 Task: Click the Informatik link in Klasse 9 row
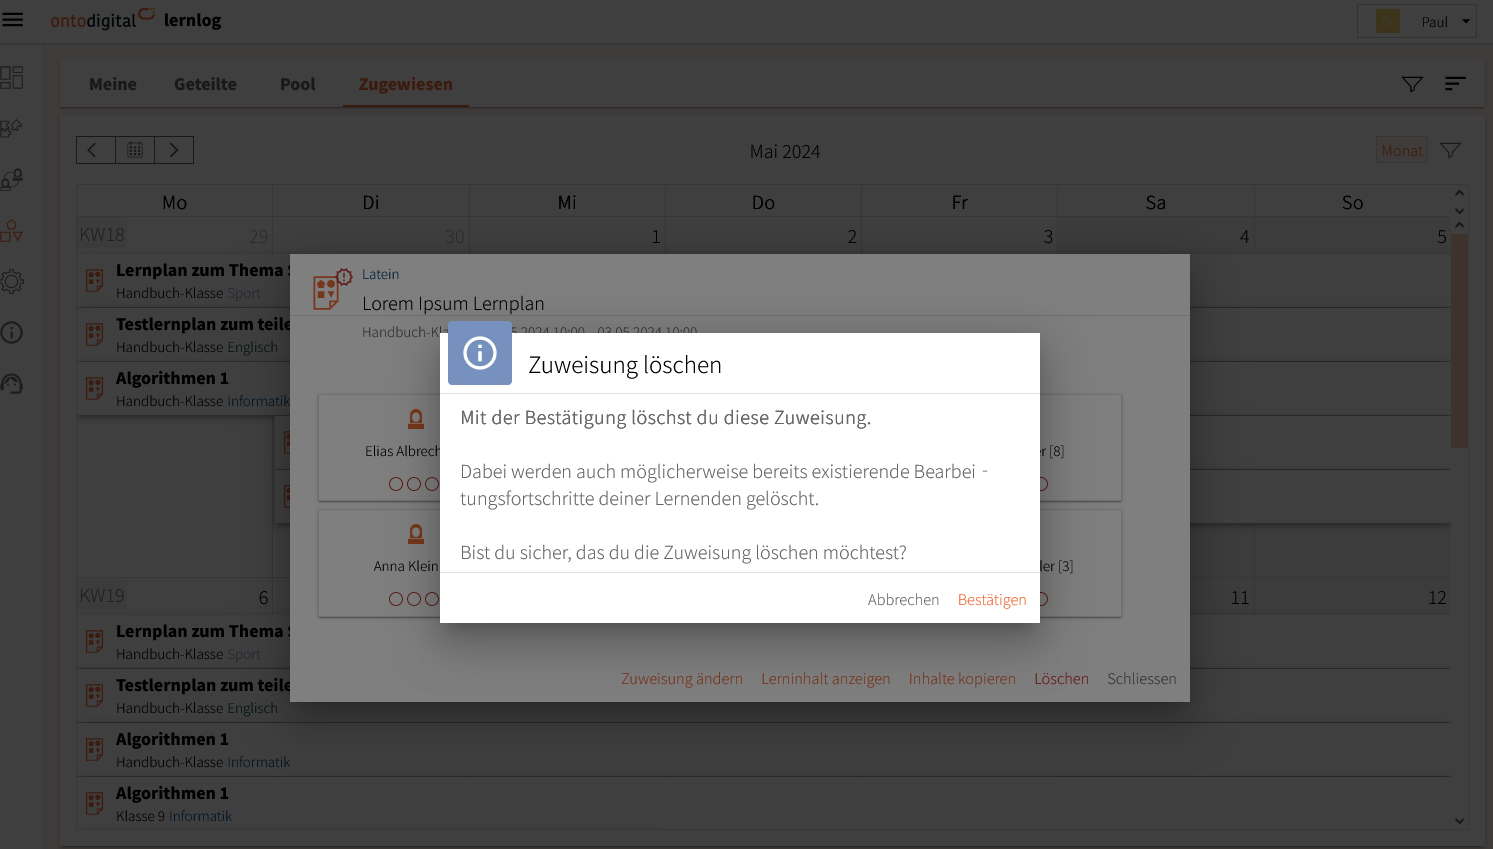[200, 816]
